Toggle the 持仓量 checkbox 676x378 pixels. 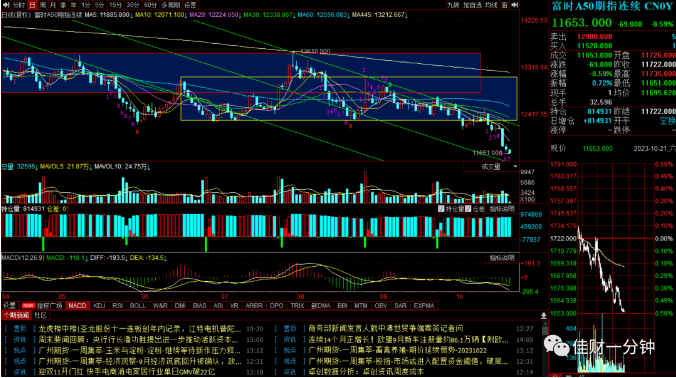coord(441,209)
